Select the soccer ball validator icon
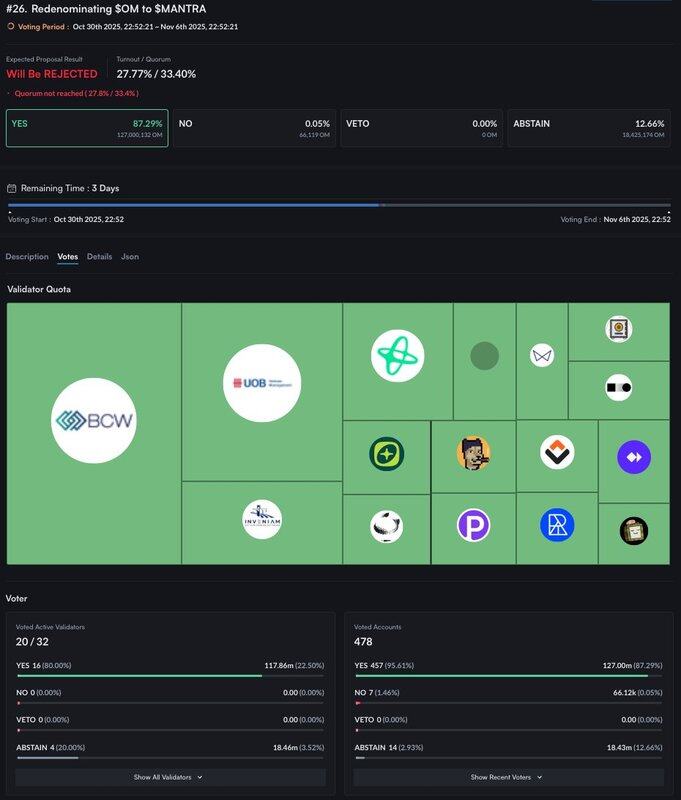 (x=386, y=526)
